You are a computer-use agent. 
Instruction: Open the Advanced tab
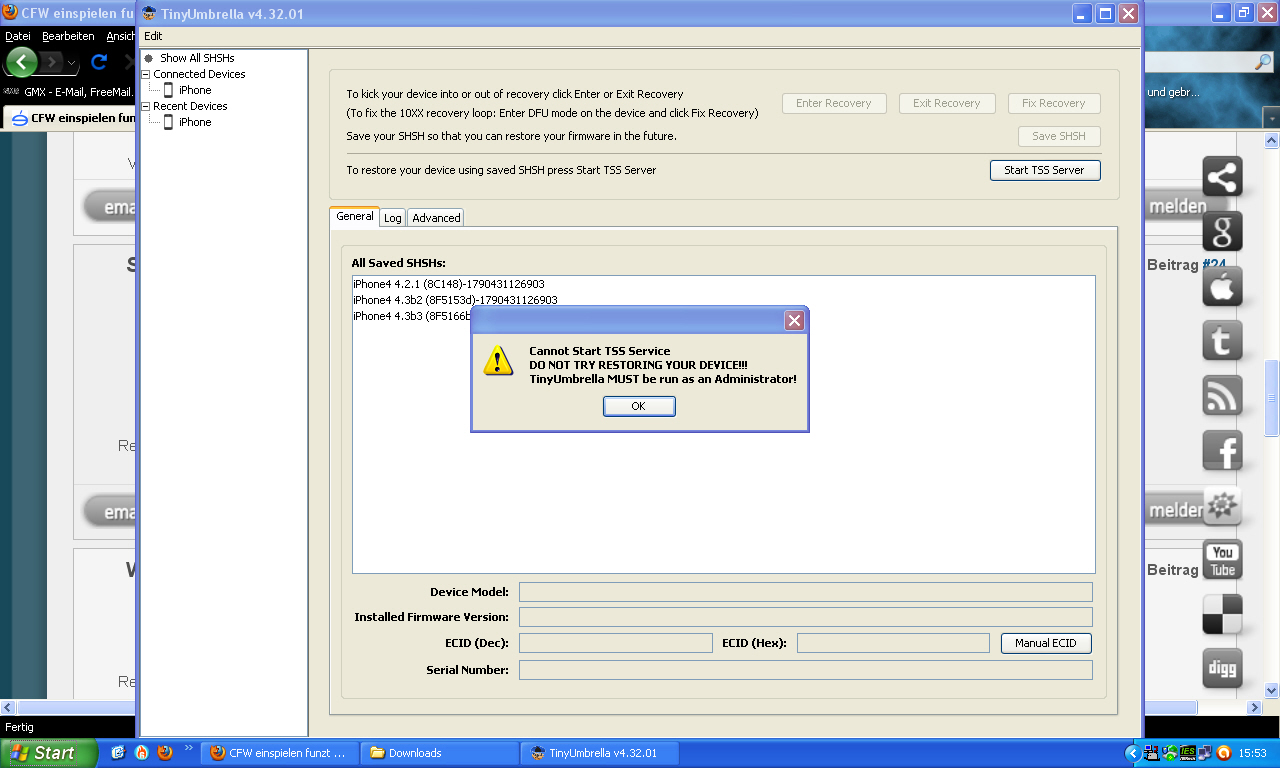(436, 218)
